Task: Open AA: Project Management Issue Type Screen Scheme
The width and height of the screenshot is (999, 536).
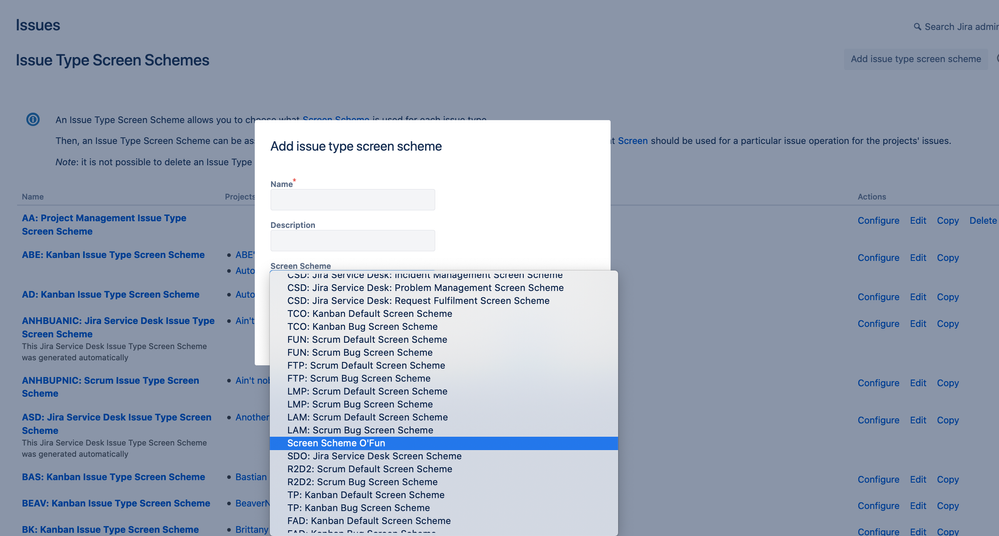Action: [104, 224]
